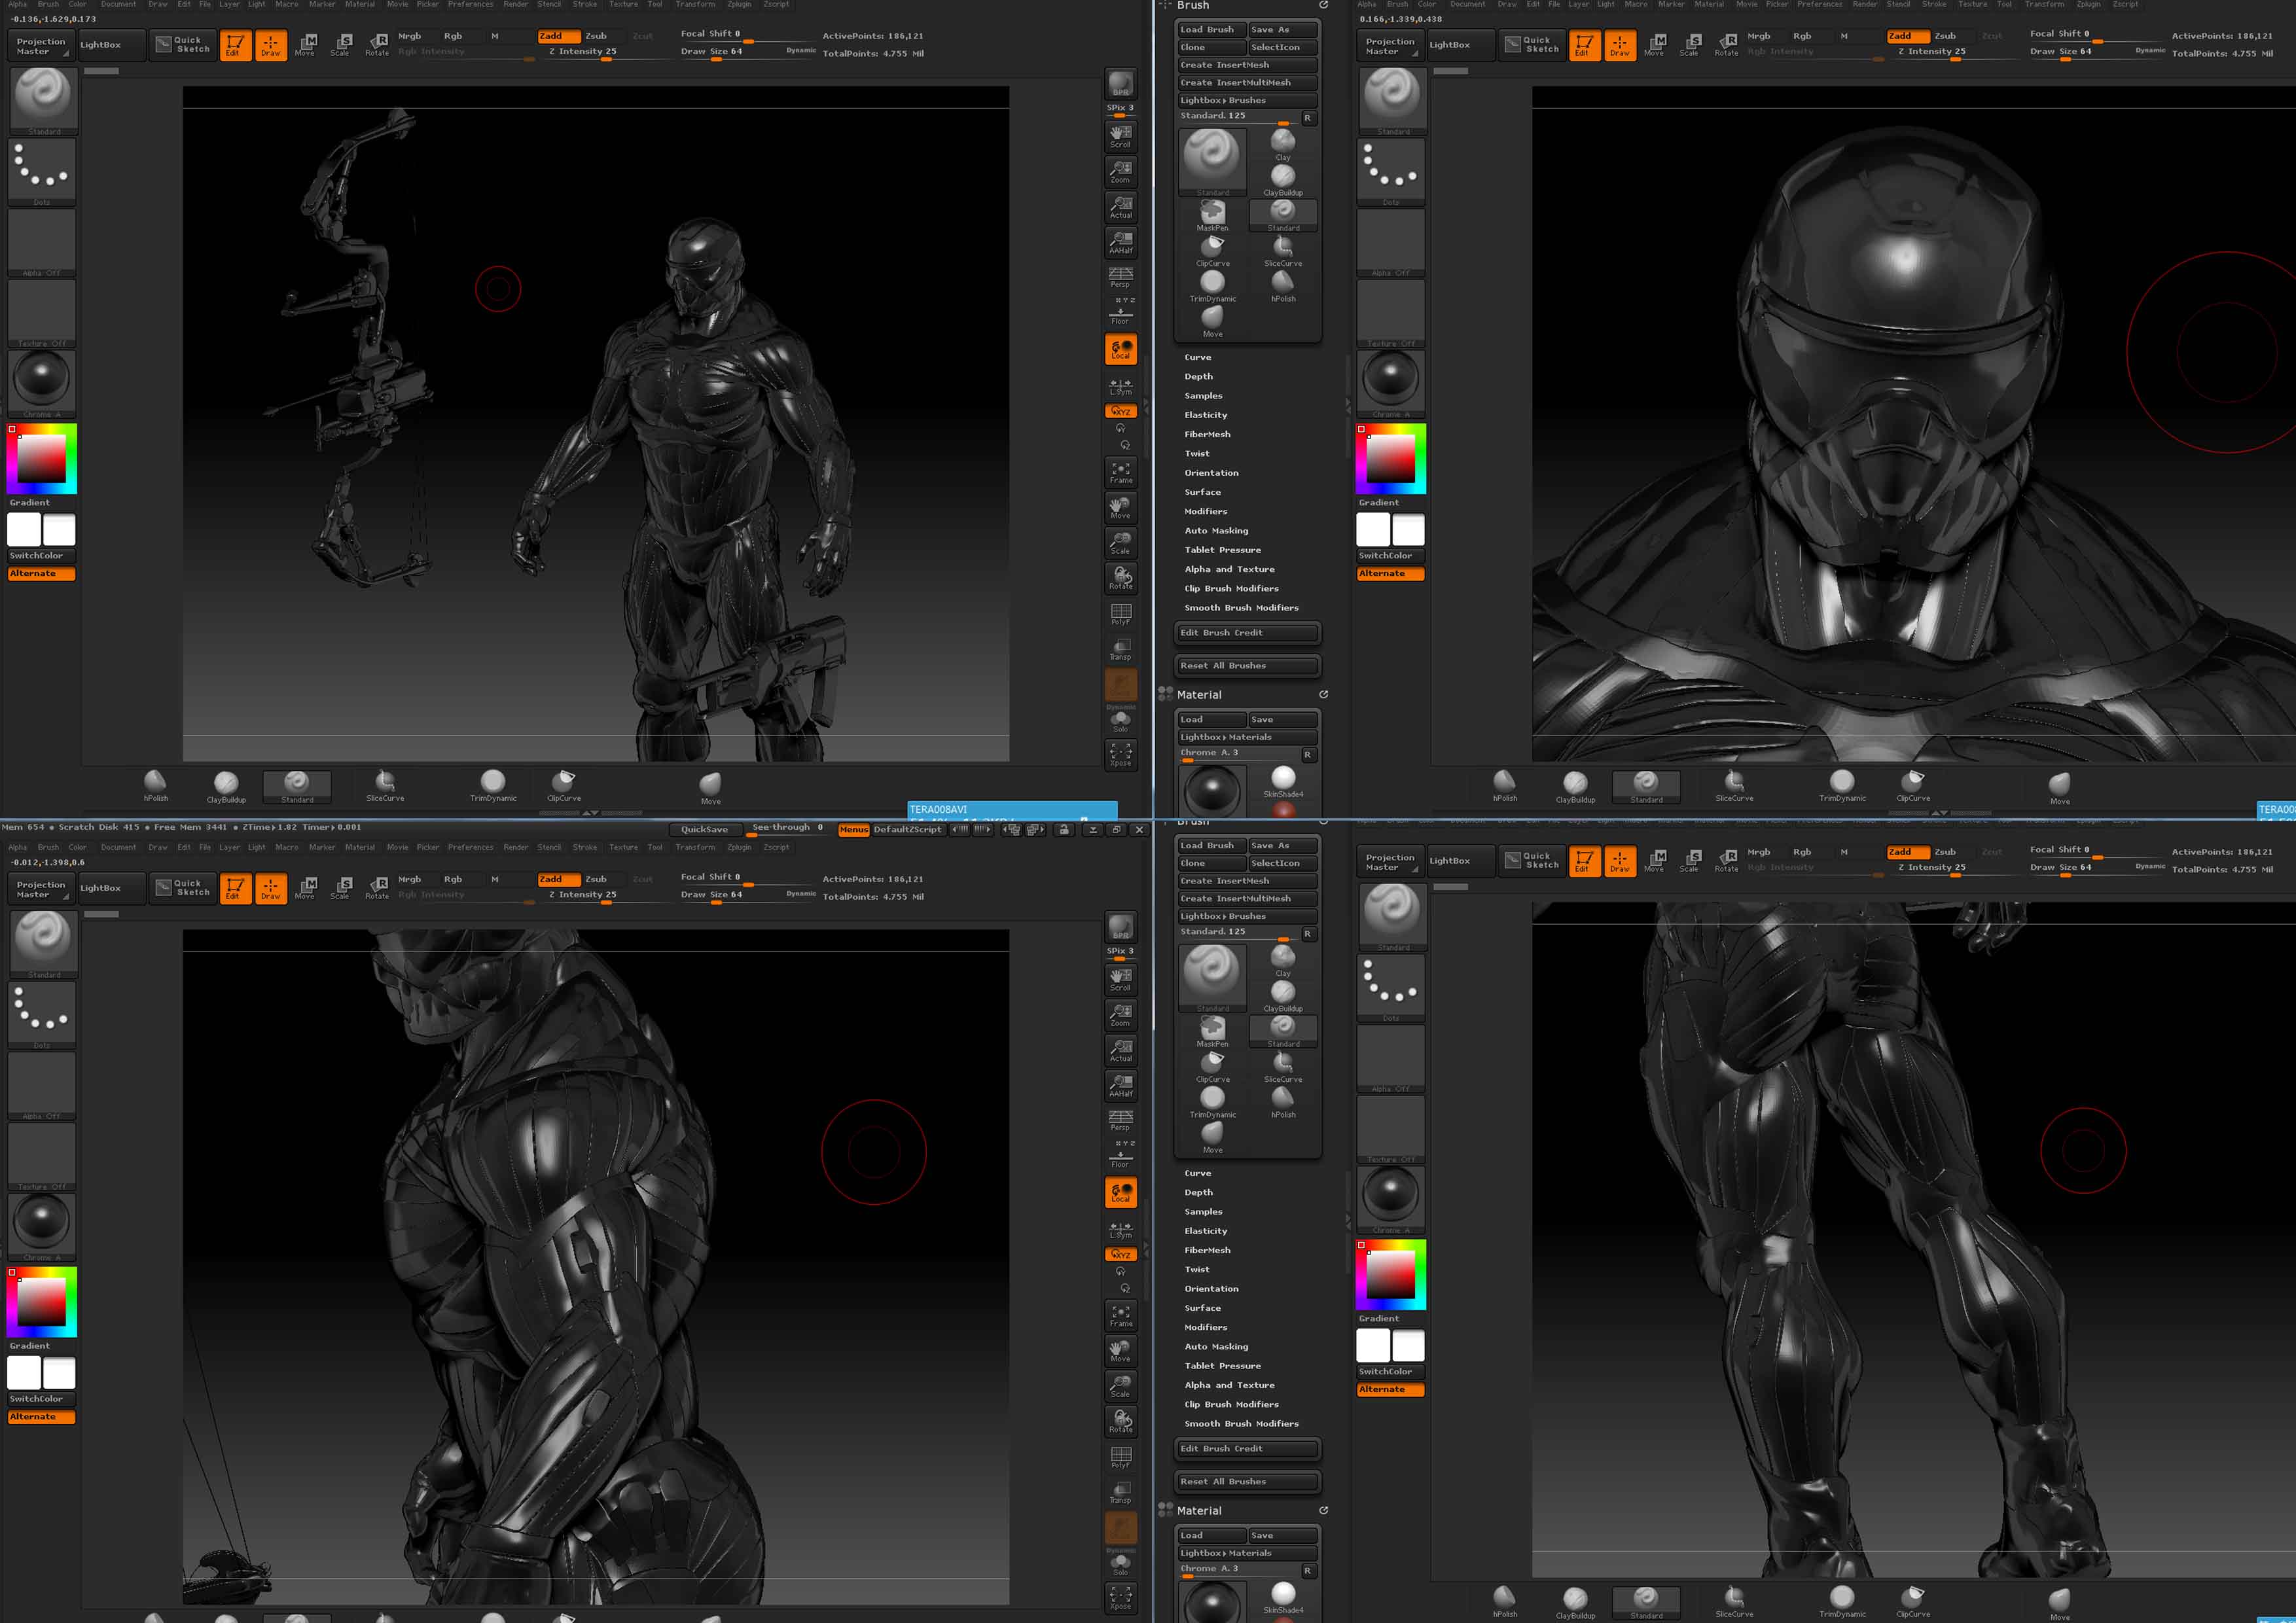Click Create InsertMesh in upper Brush panel

coord(1247,65)
